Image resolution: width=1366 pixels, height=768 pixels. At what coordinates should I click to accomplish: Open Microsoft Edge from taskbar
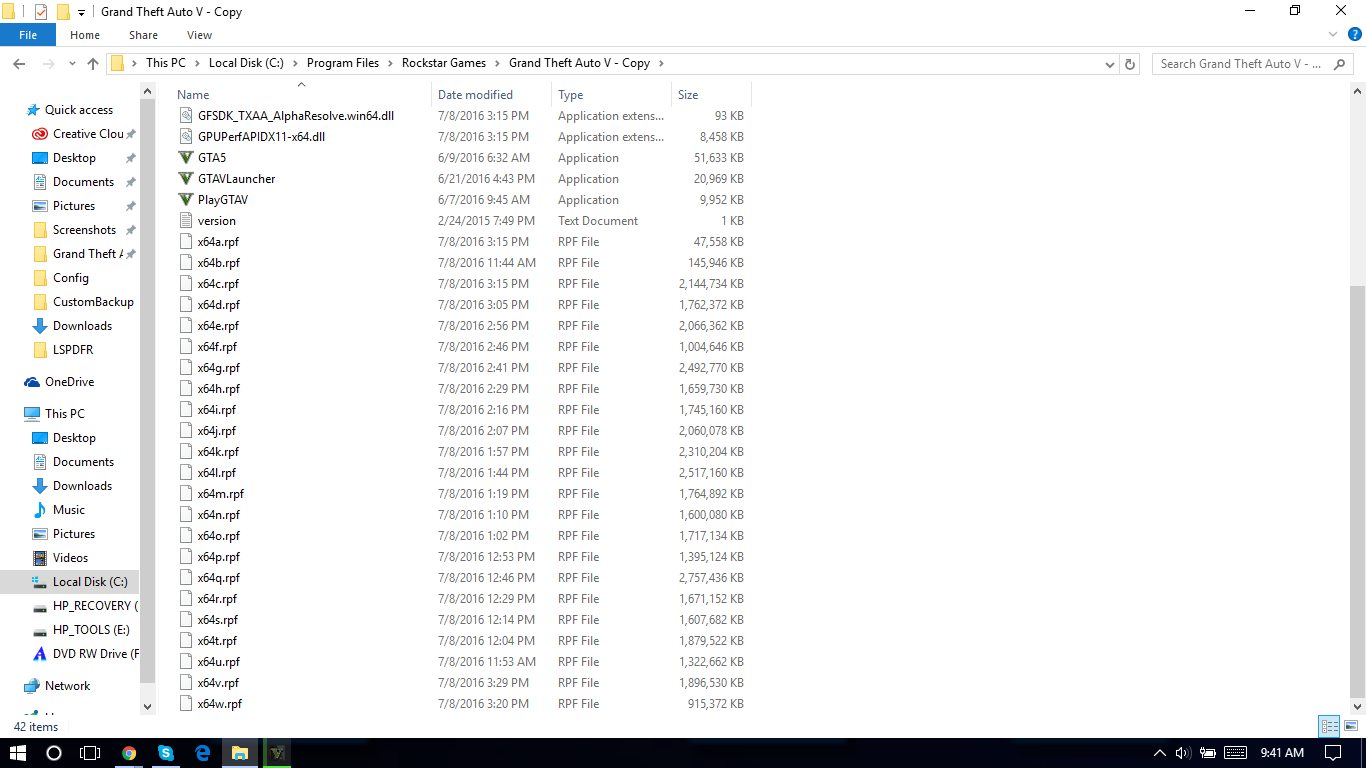click(x=203, y=753)
